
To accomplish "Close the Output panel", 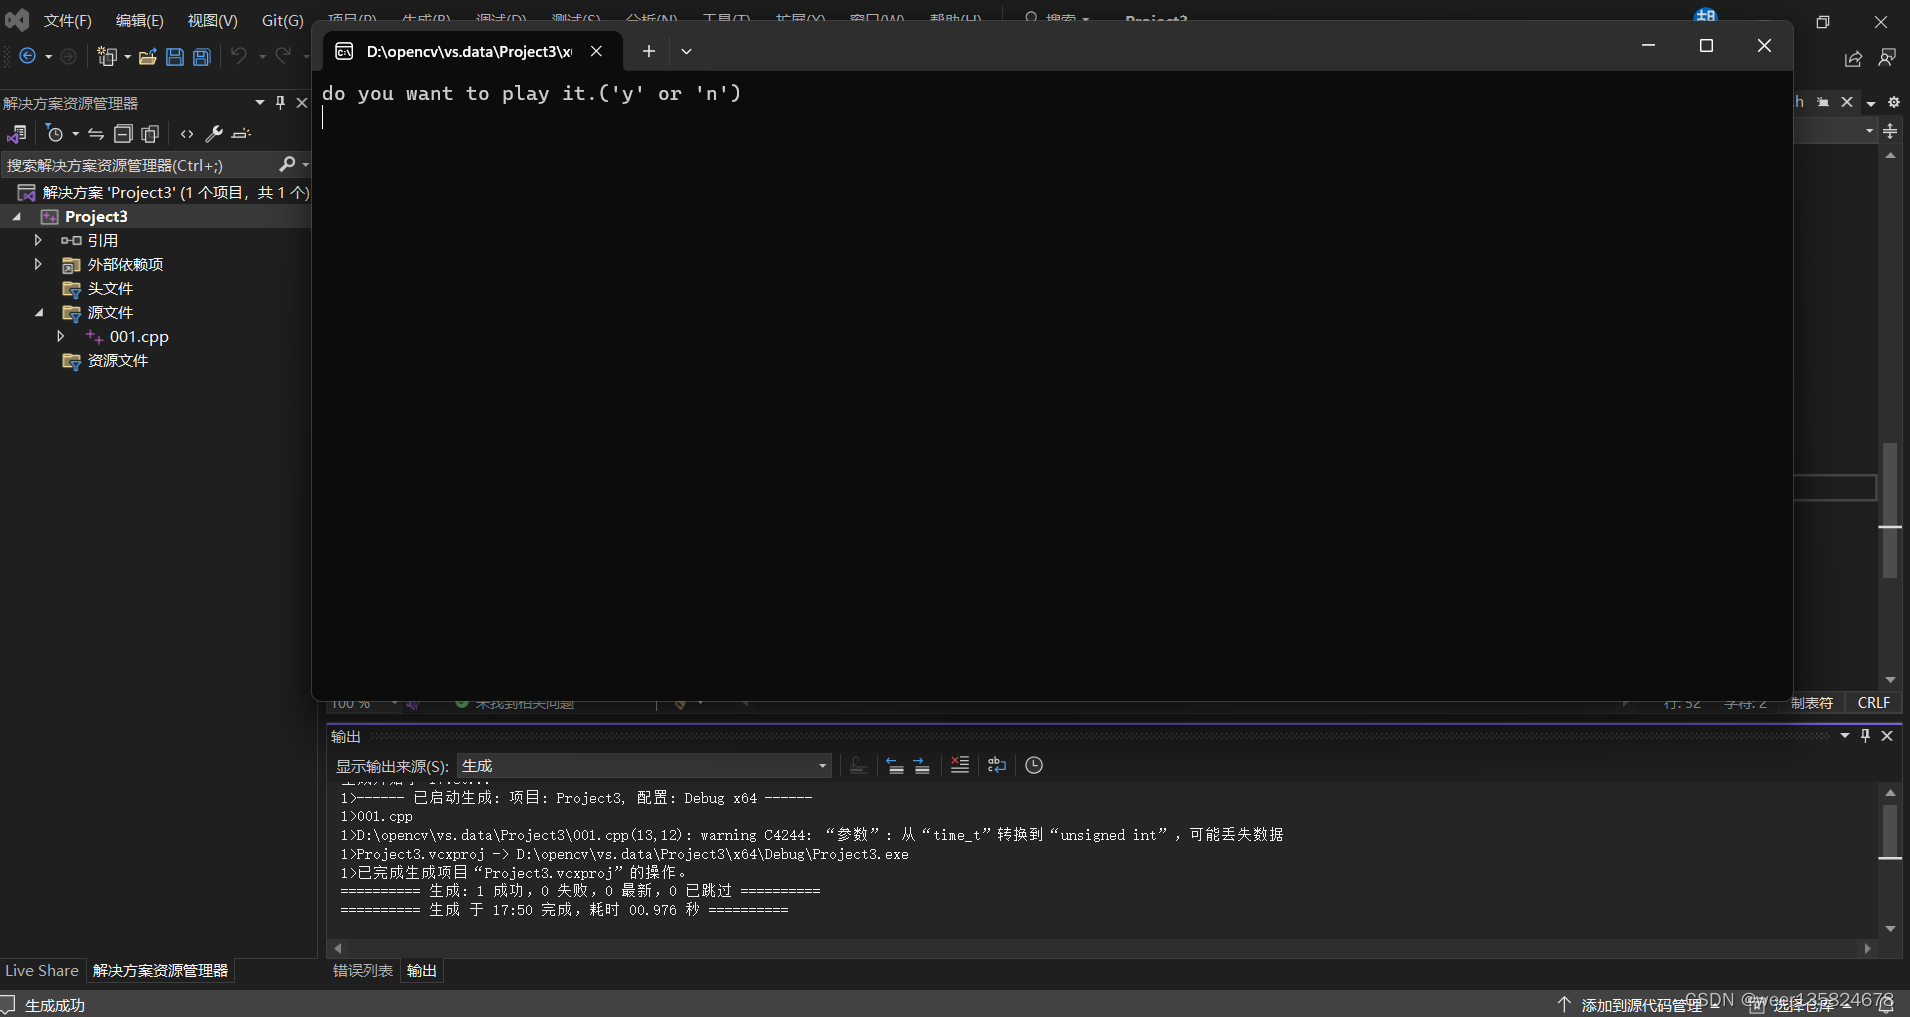I will [1887, 736].
